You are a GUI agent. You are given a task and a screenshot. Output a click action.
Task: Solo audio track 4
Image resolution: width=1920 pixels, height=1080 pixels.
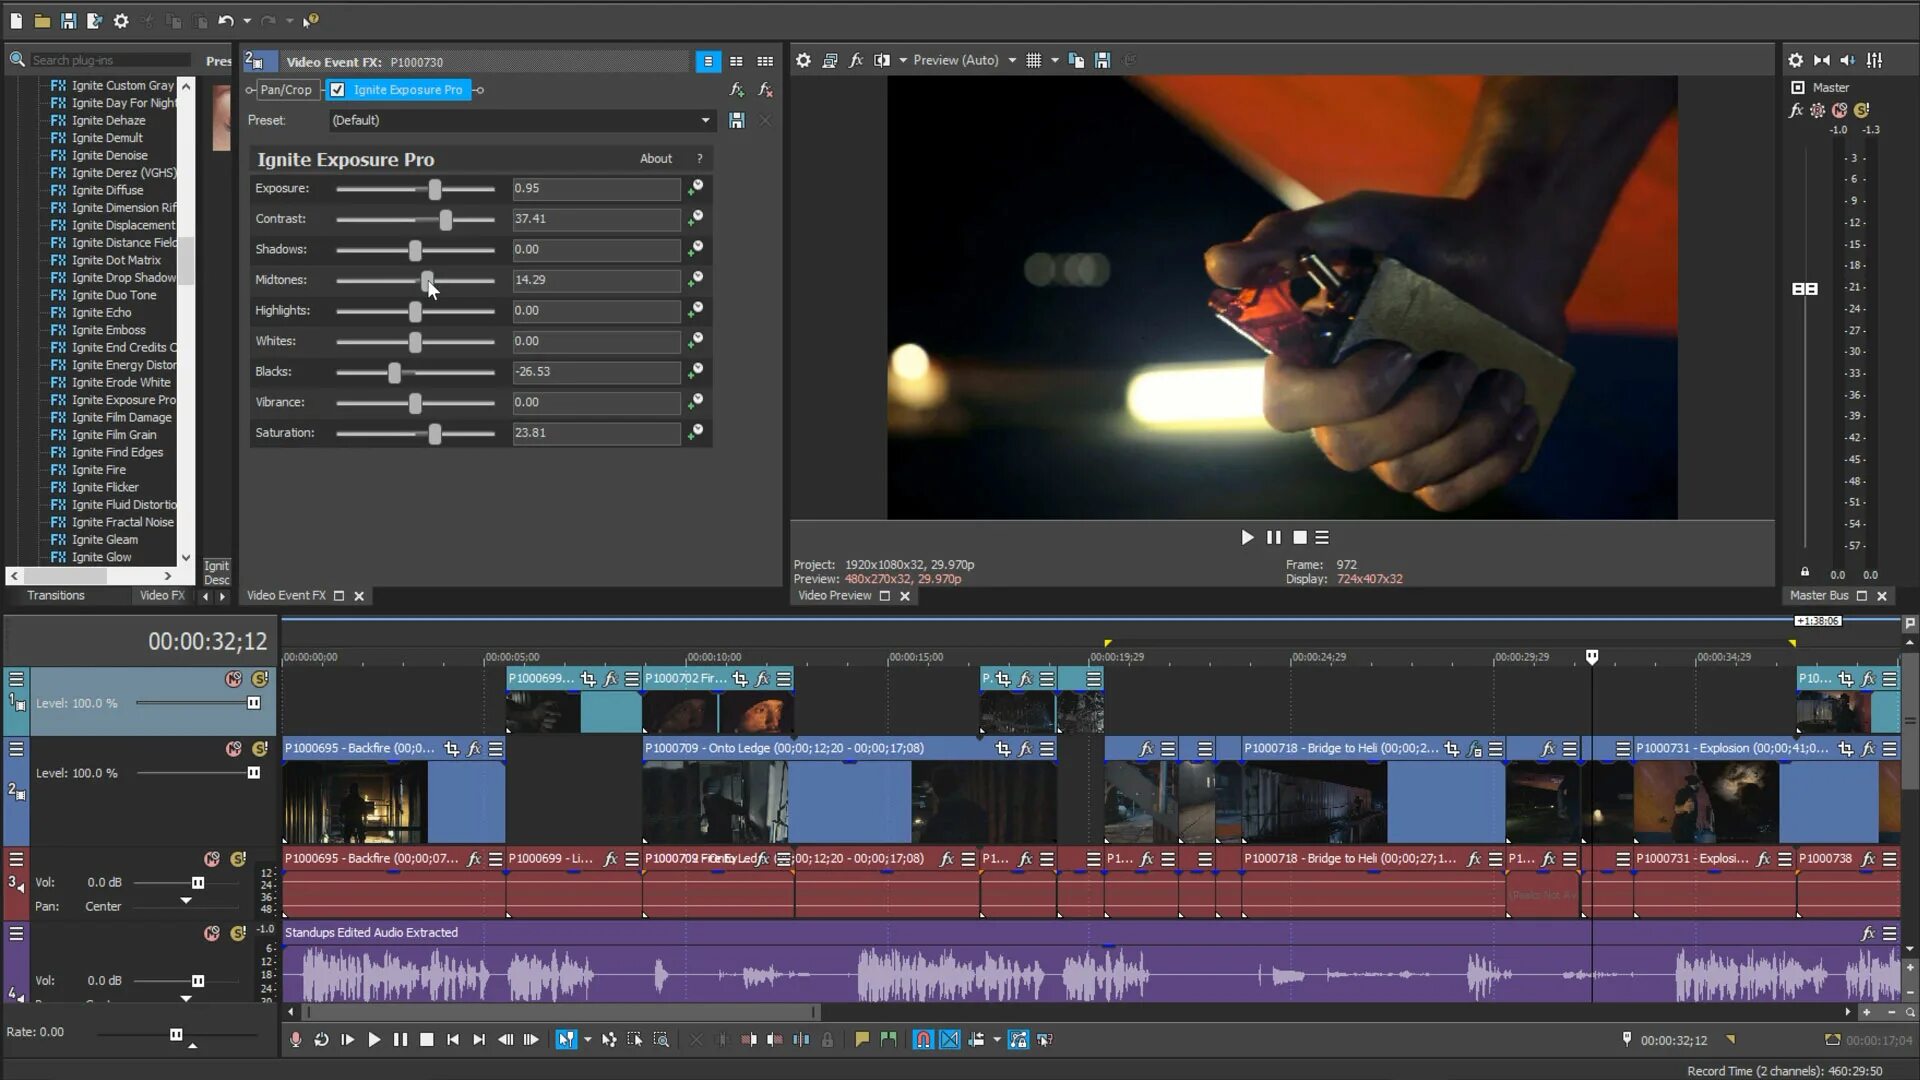[238, 933]
